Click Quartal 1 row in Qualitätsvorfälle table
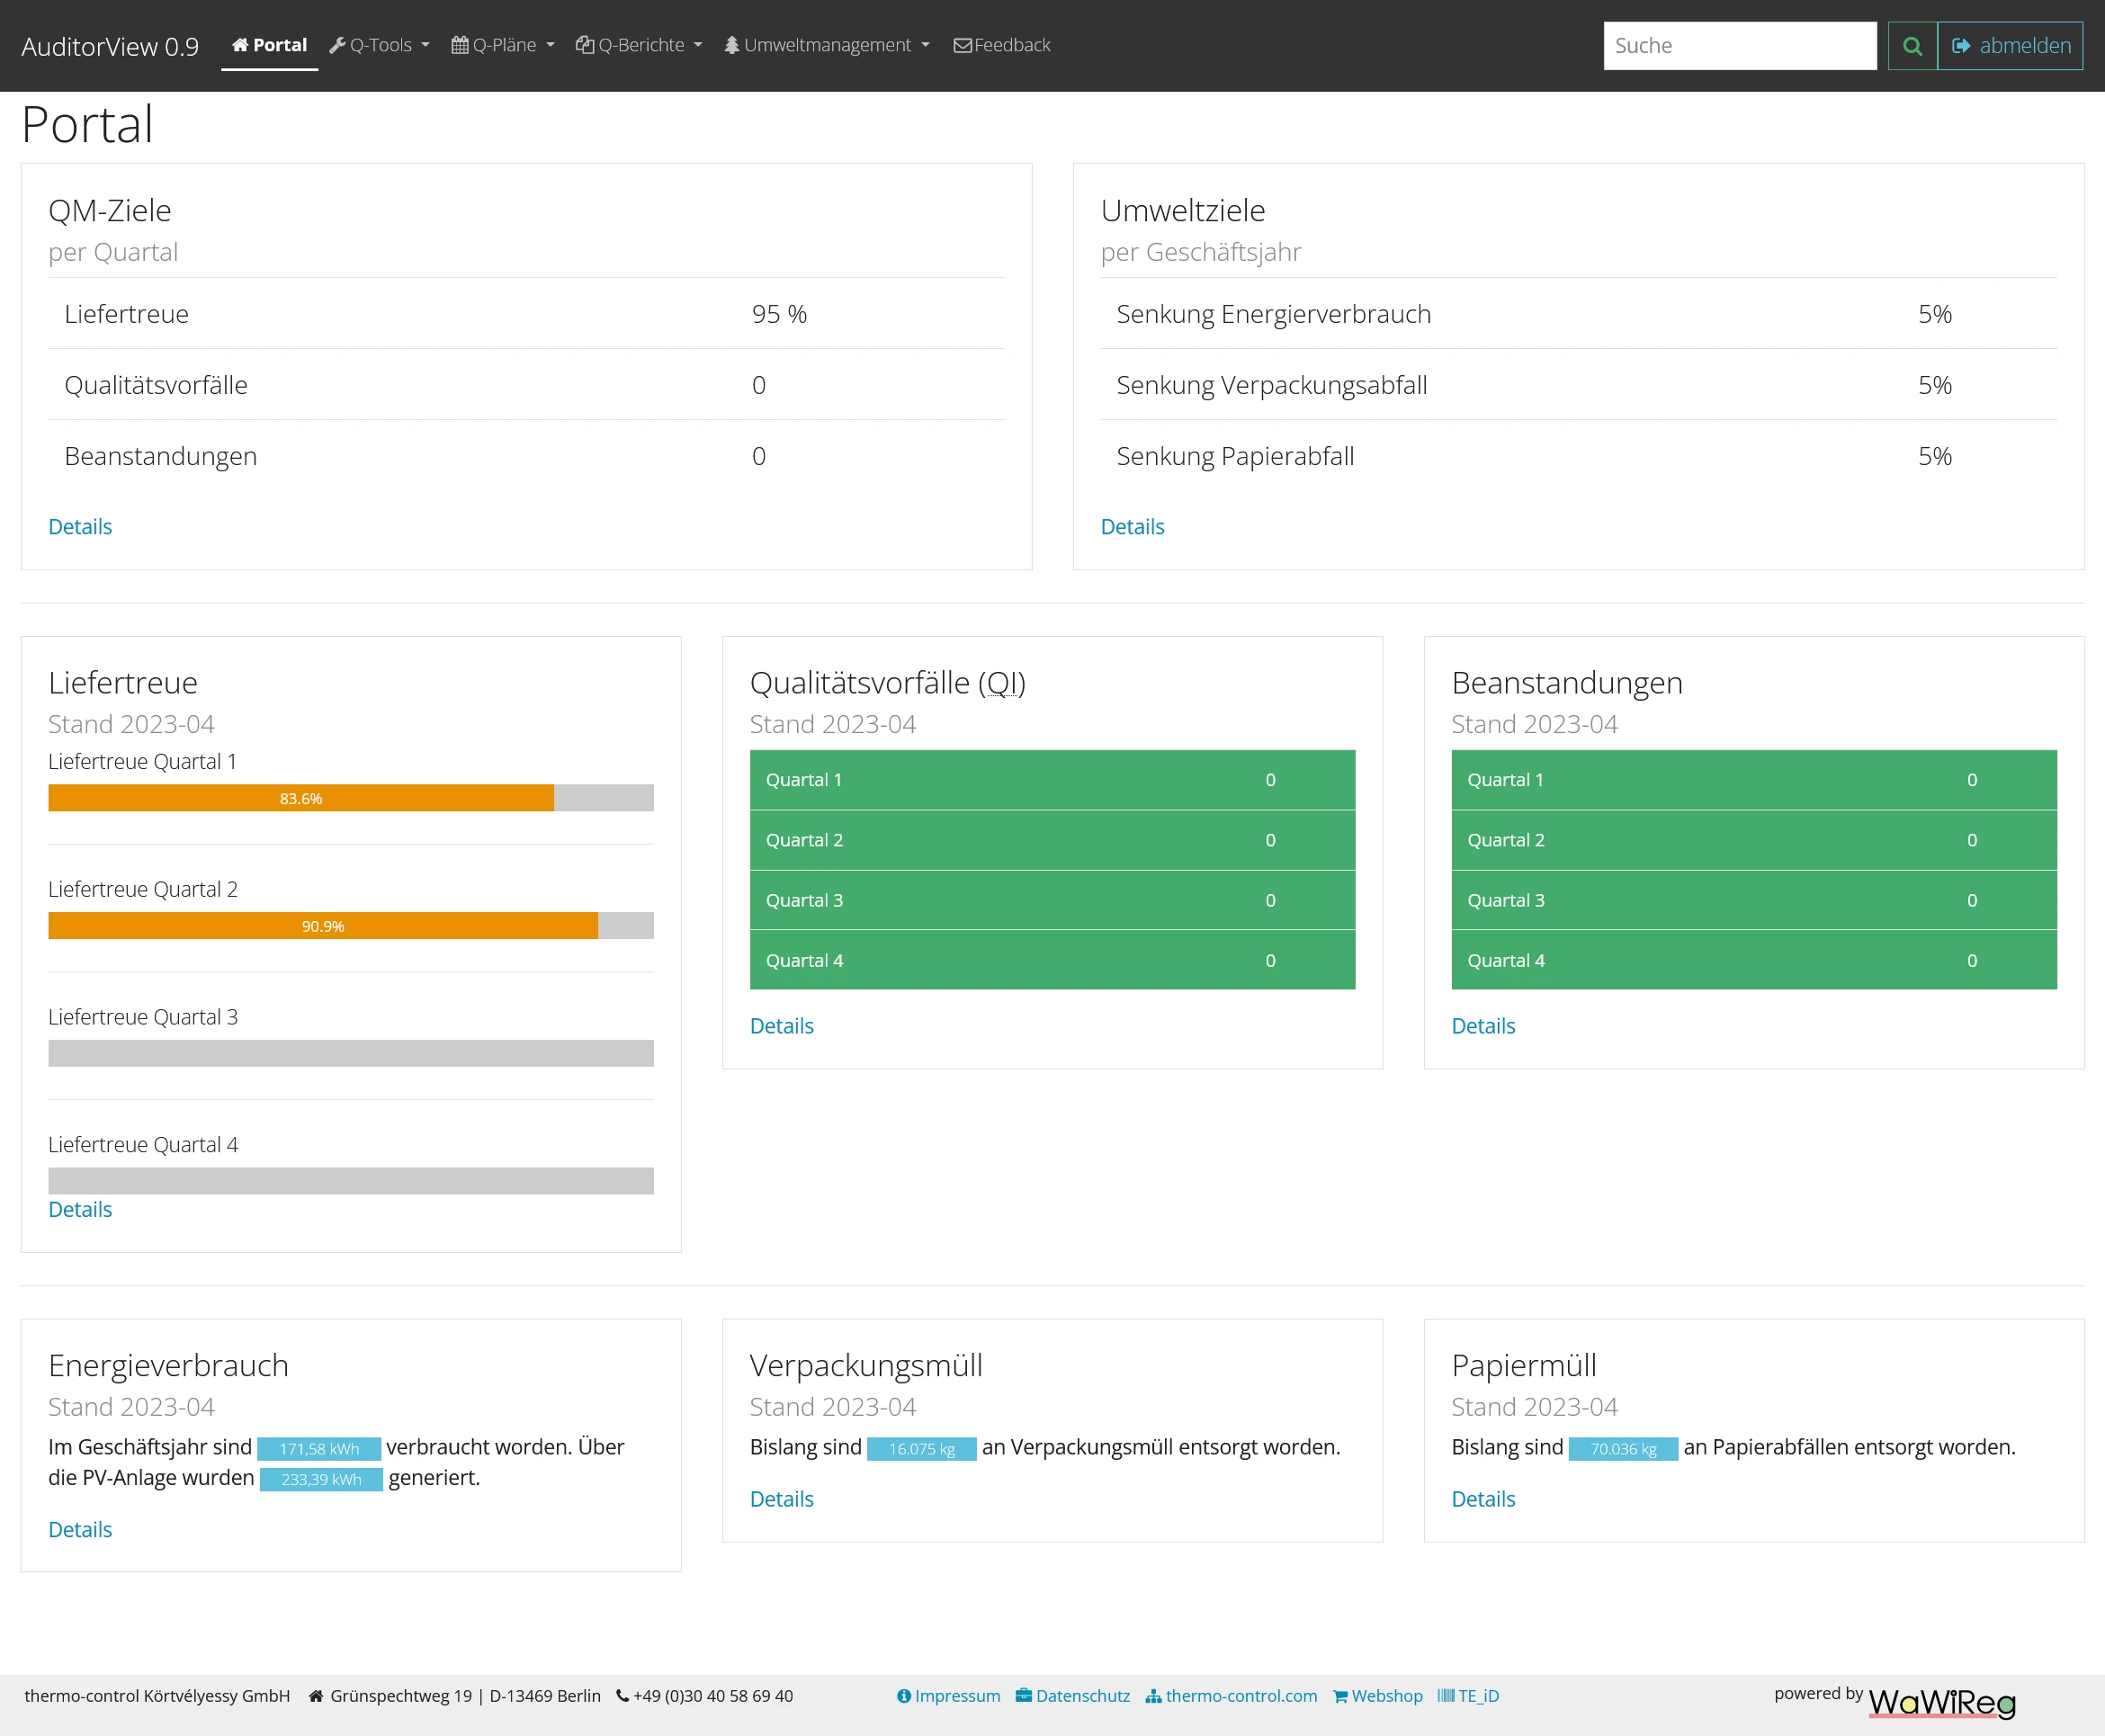This screenshot has width=2105, height=1736. (1052, 780)
